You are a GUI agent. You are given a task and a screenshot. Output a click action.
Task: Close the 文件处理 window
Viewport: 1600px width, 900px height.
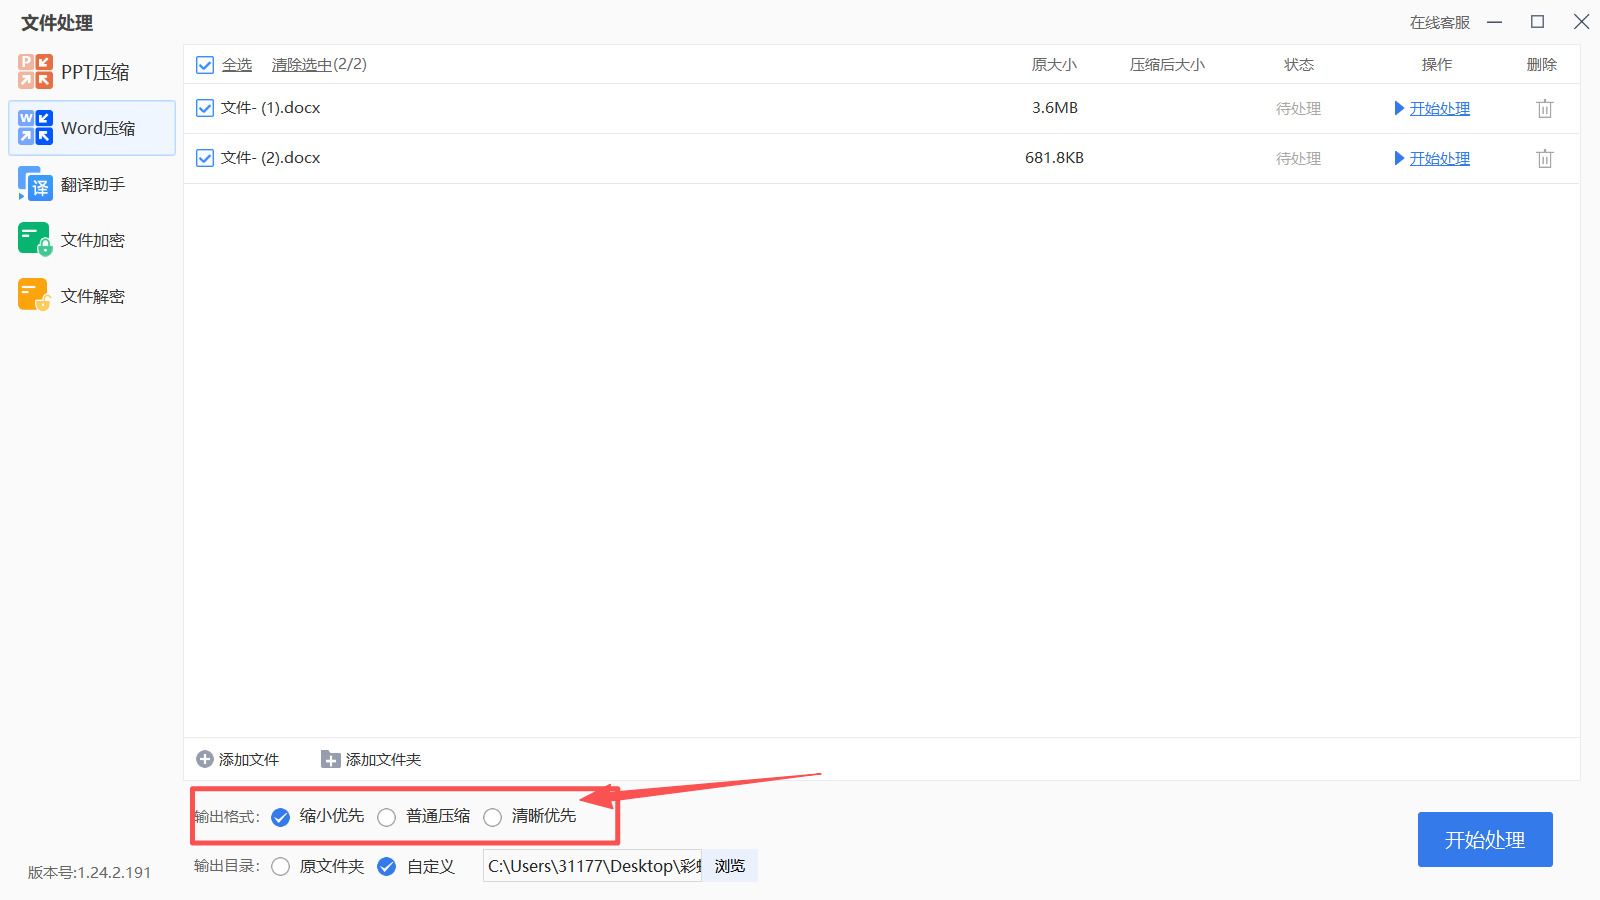coord(1581,22)
